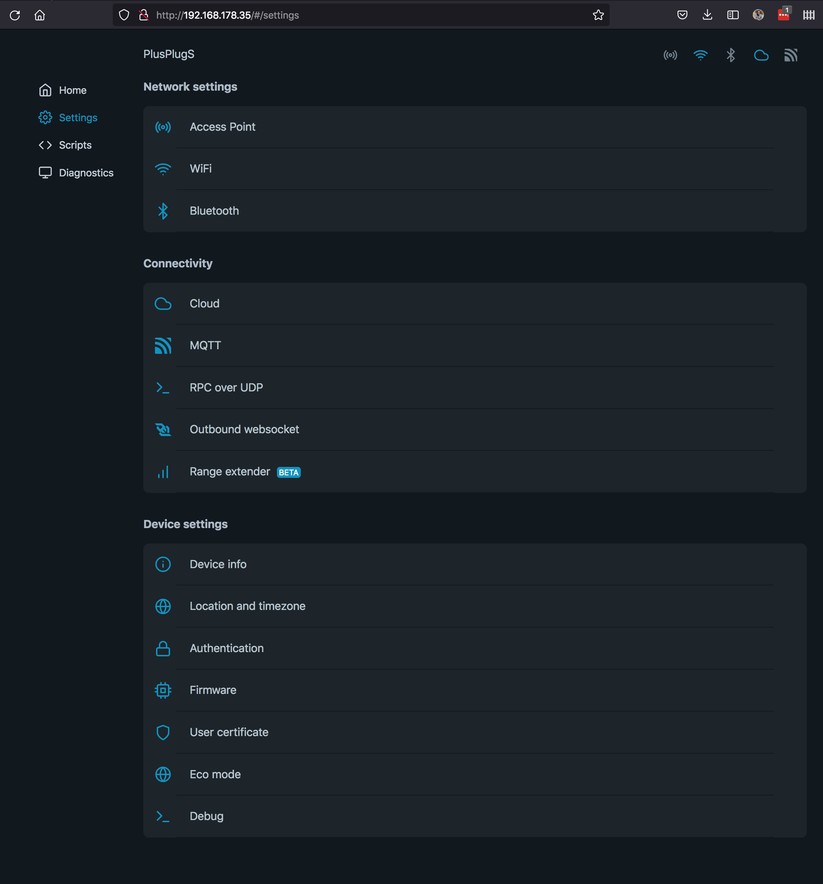Open the Authentication settings row
Image resolution: width=823 pixels, height=884 pixels.
[474, 648]
